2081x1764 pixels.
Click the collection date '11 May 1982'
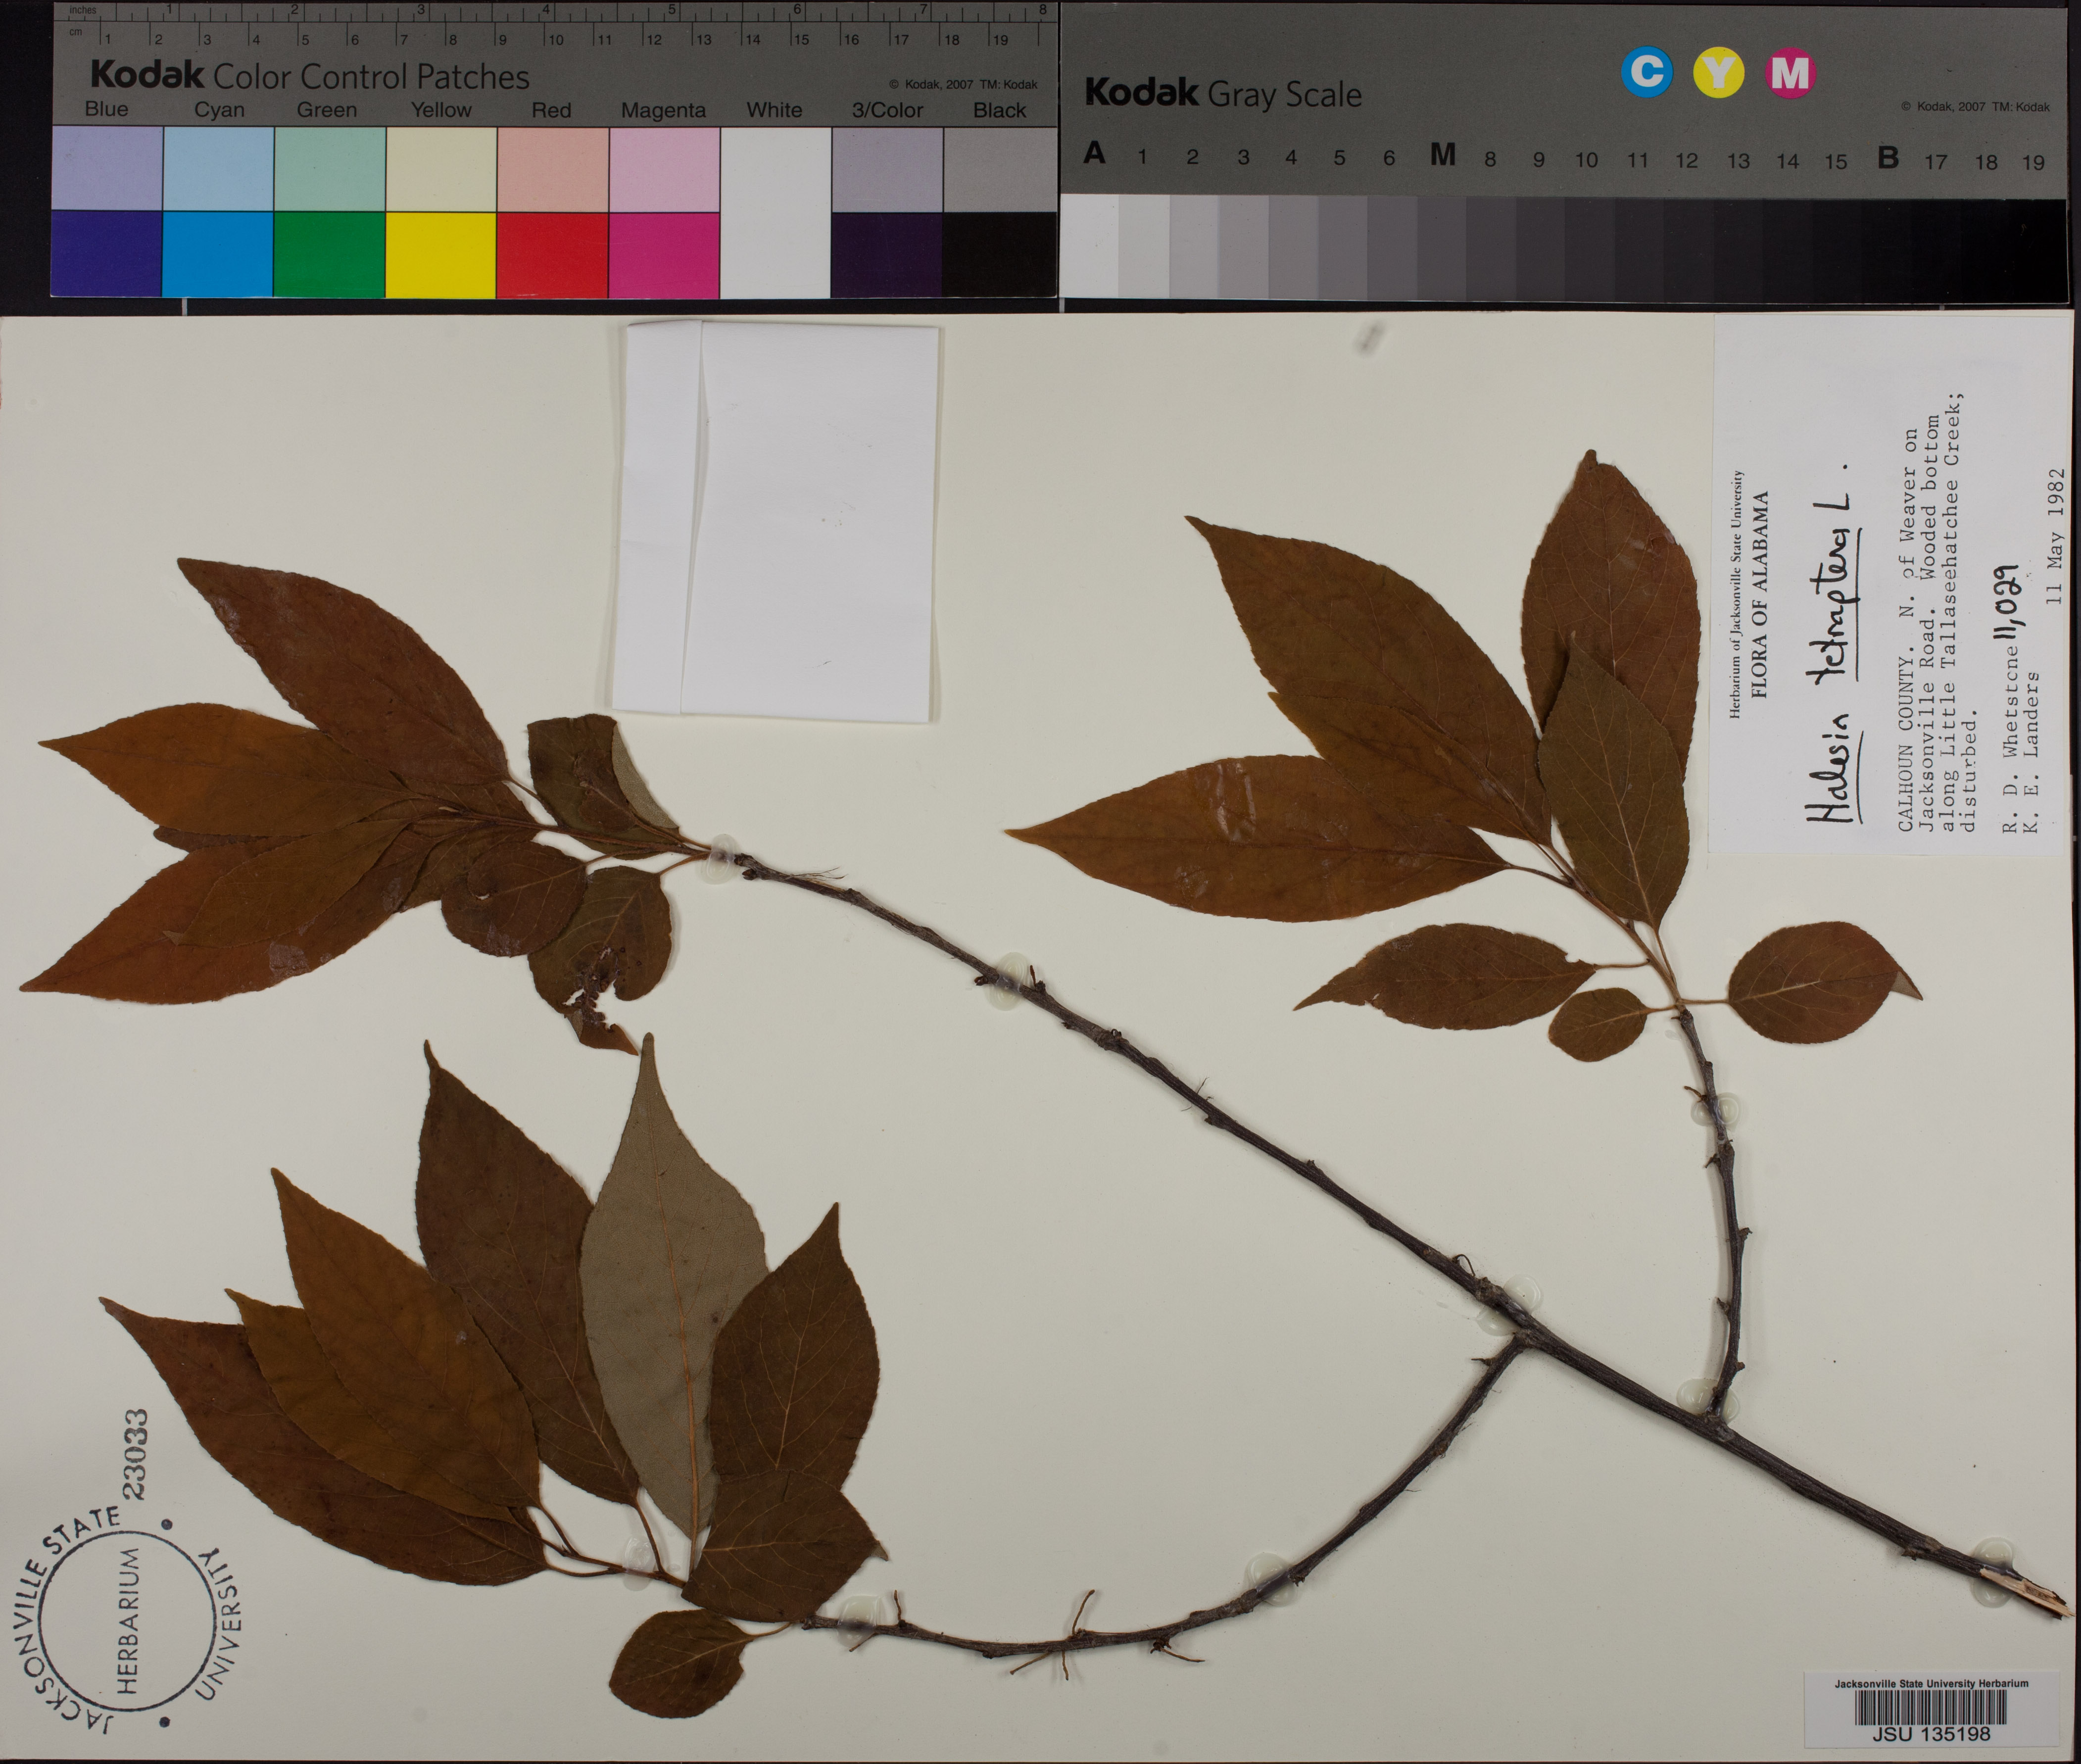2056,536
